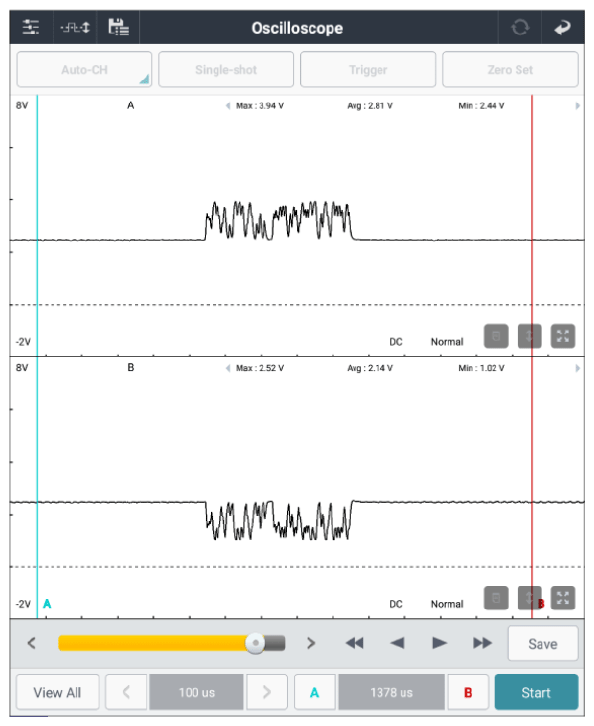Open the Auto-CH dropdown
594x726 pixels.
coord(84,69)
